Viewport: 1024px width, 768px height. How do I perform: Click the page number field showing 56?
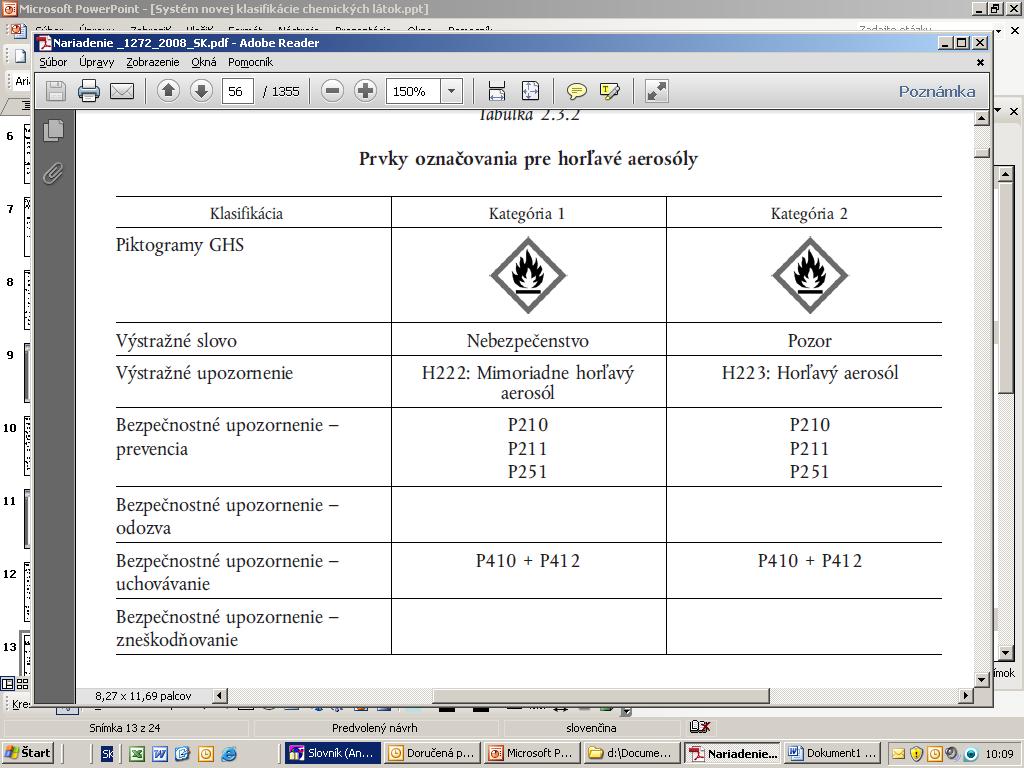[237, 91]
